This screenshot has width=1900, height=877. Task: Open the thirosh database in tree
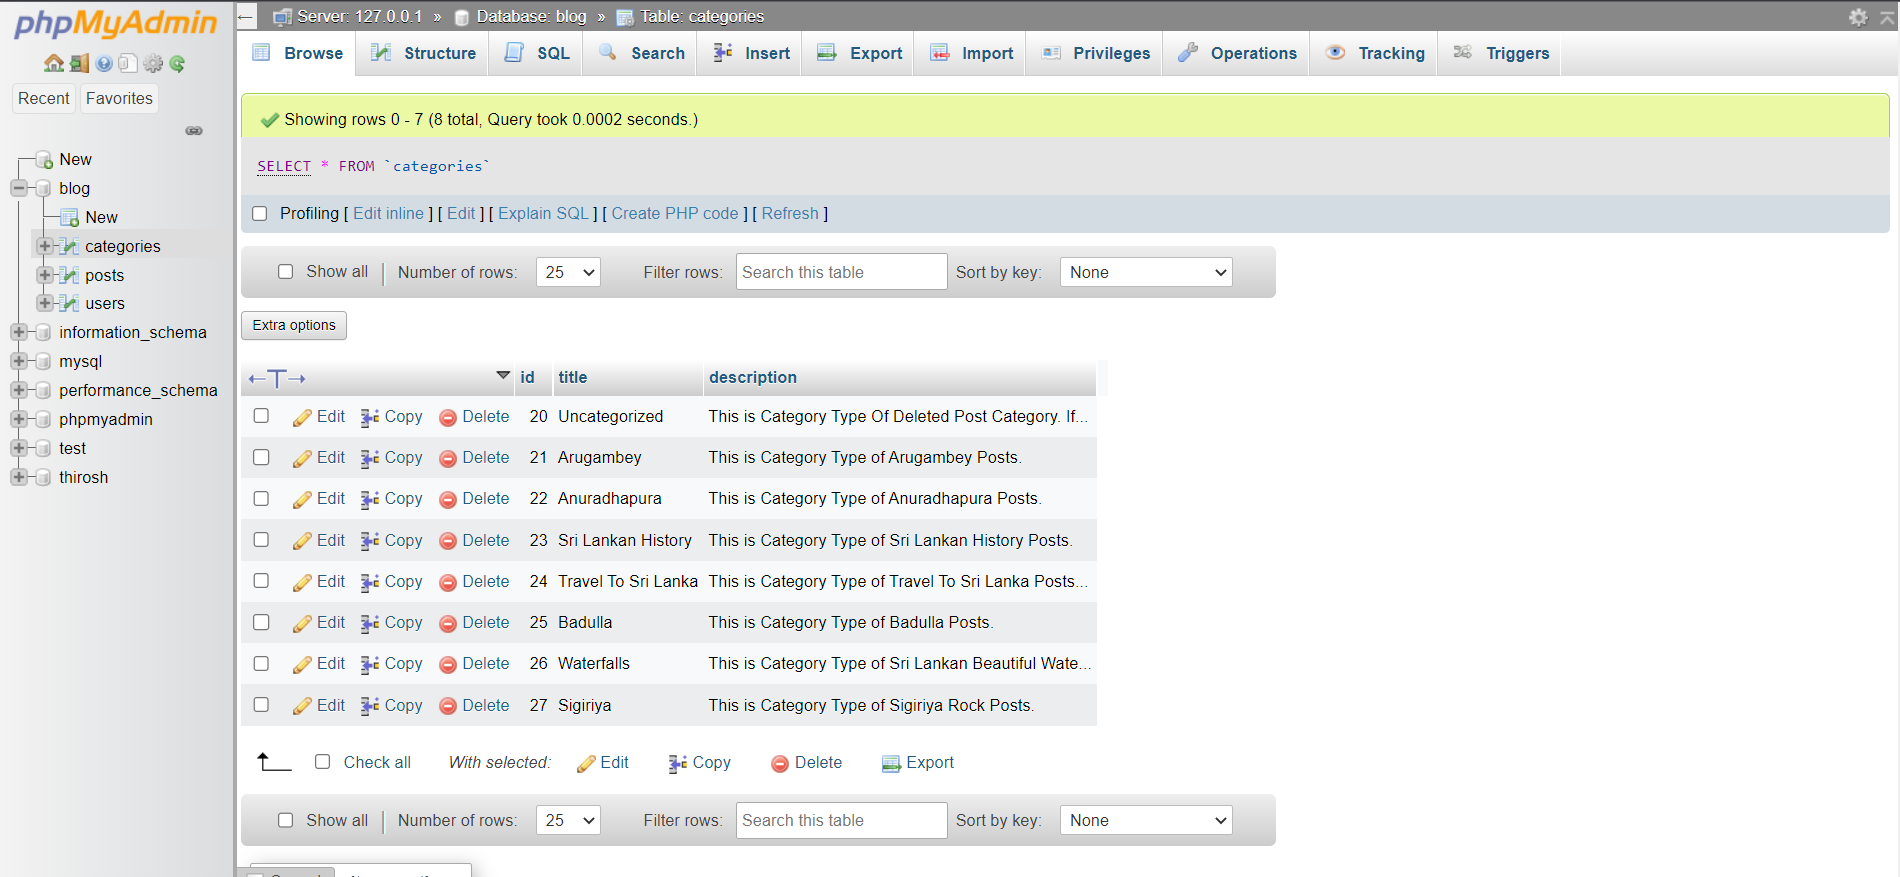click(x=83, y=477)
